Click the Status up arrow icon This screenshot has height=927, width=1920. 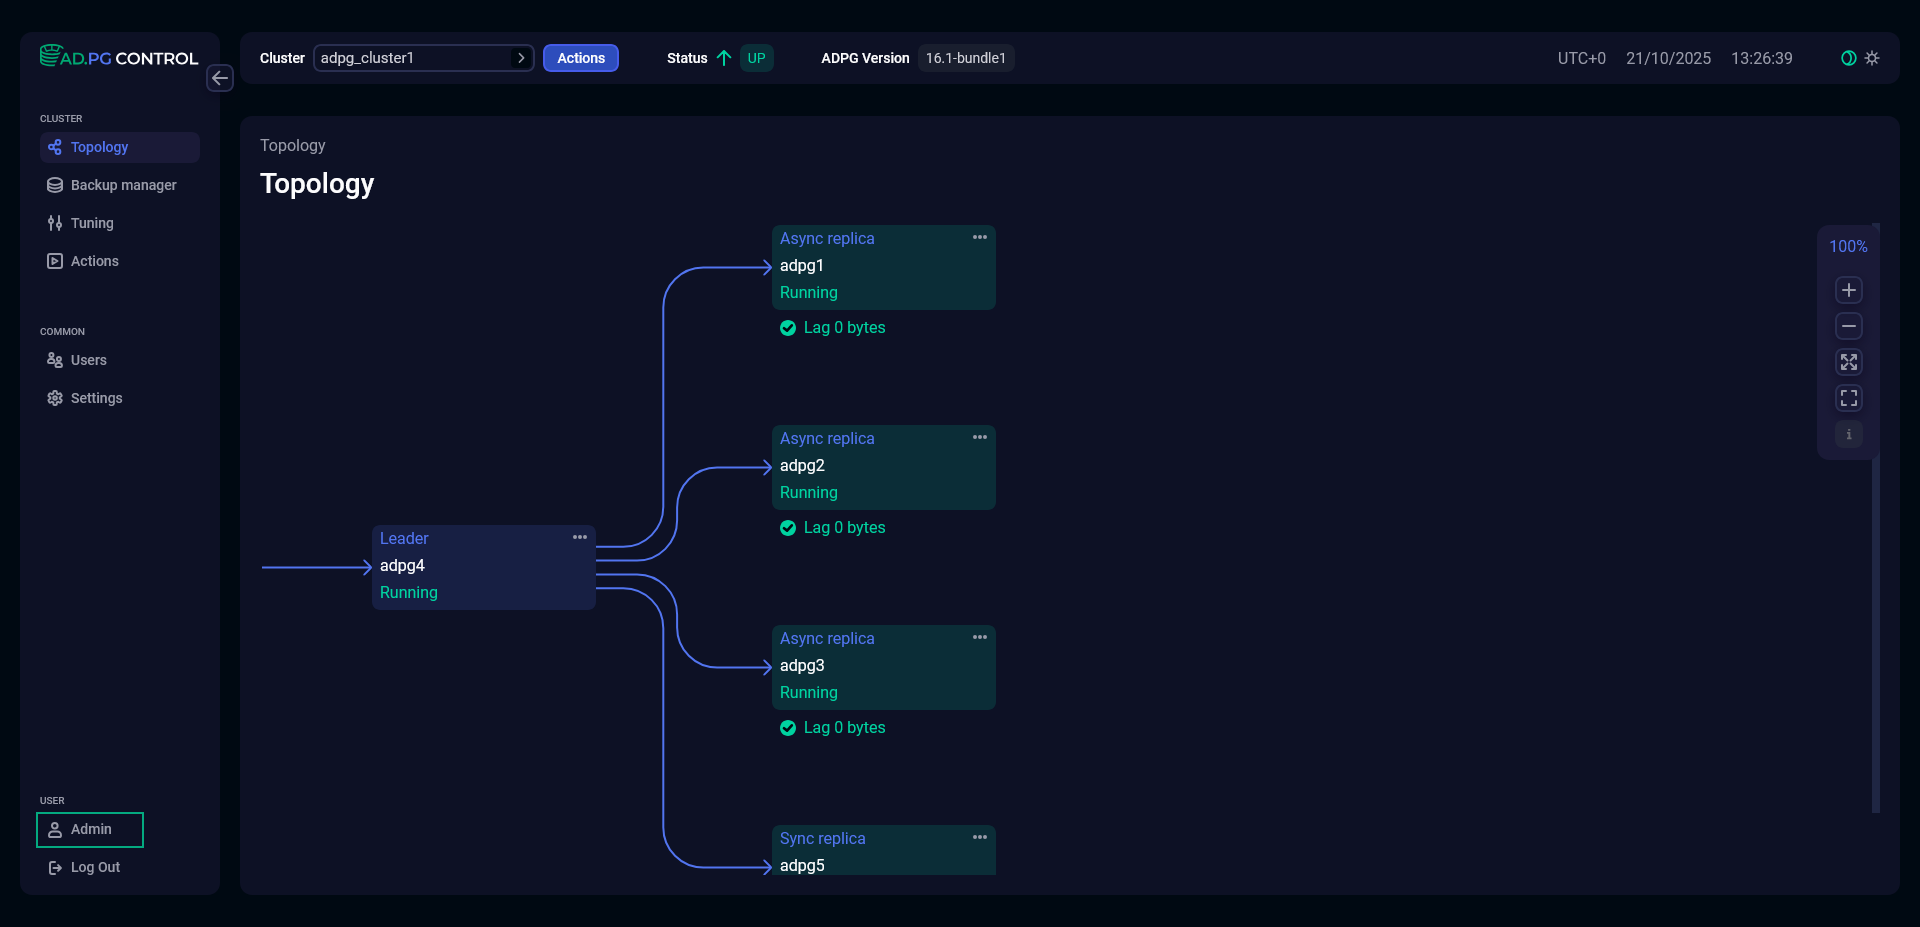tap(724, 58)
